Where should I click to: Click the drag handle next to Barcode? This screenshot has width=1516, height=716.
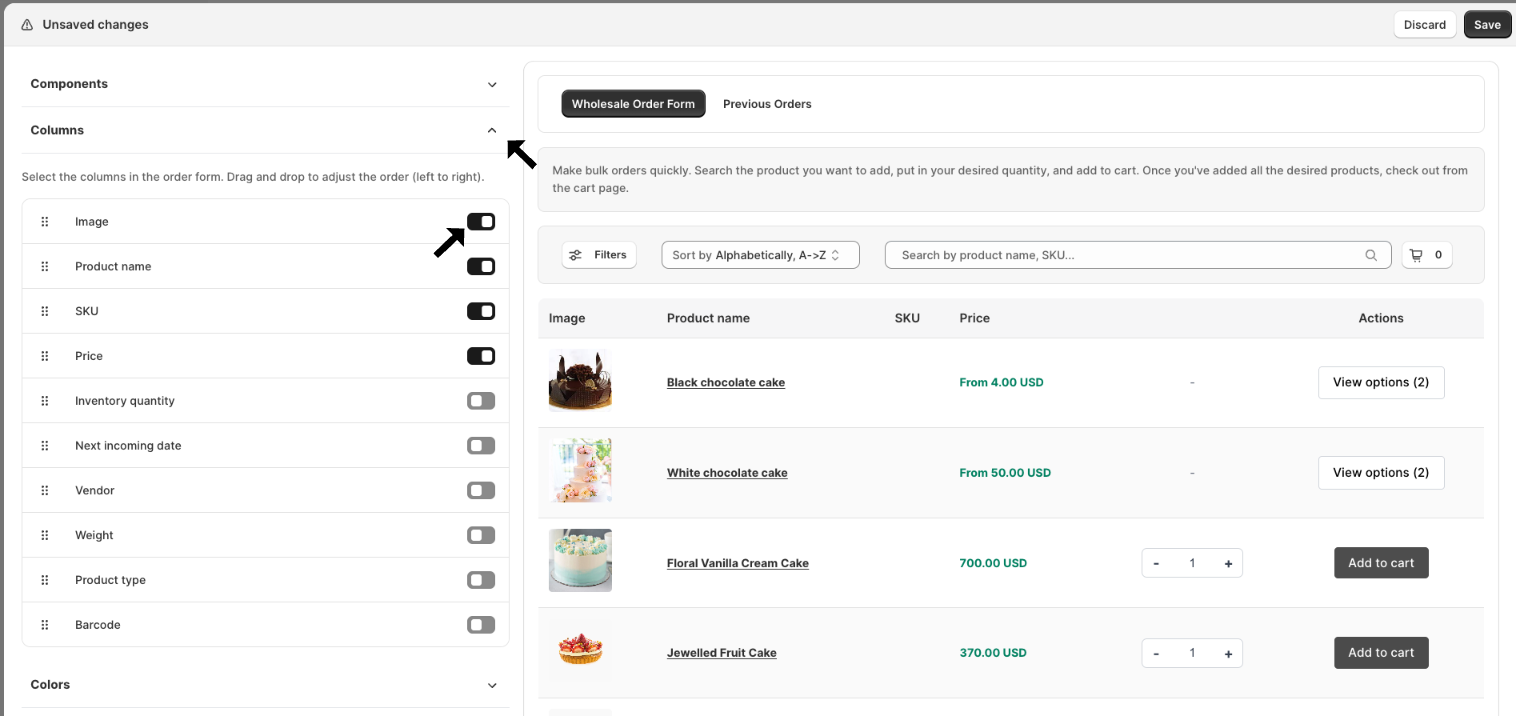(x=44, y=625)
